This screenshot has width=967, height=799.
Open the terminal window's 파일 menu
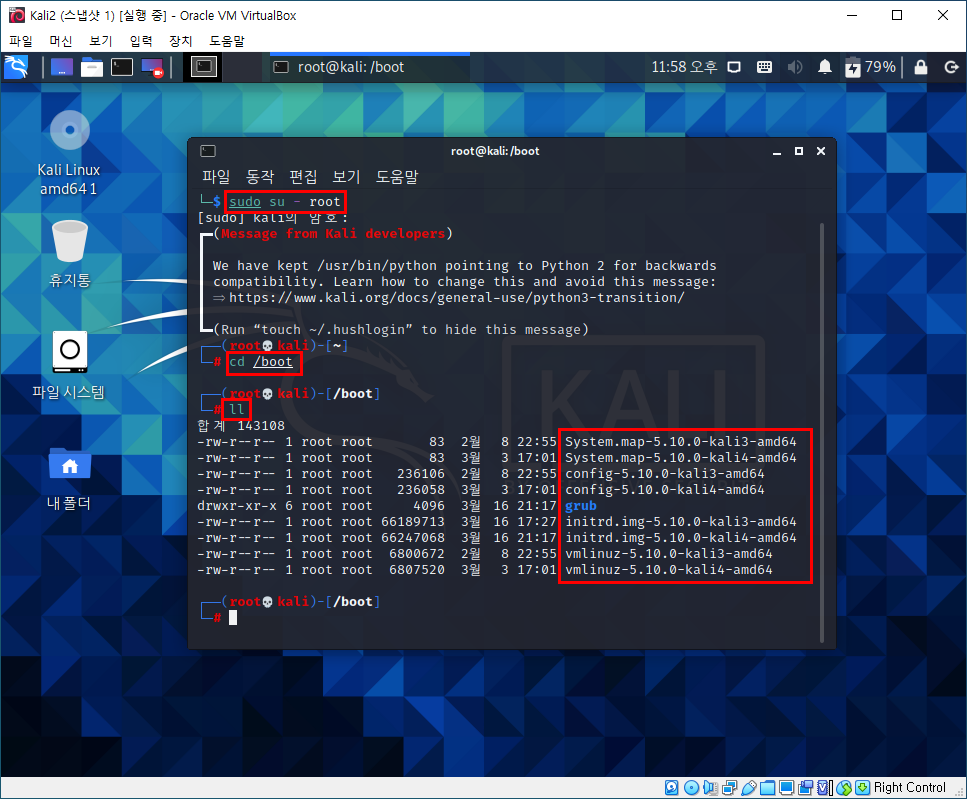point(216,176)
